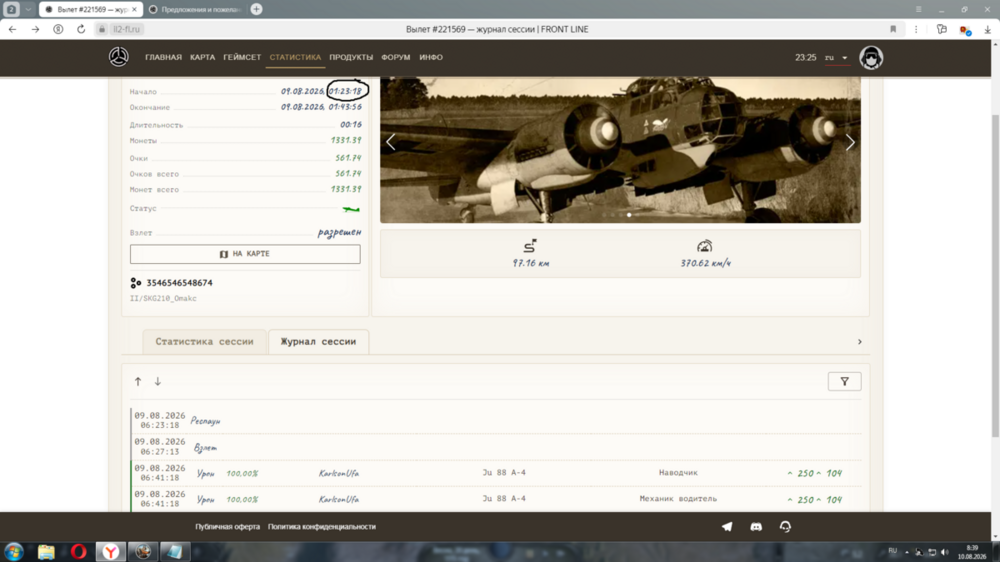
Task: Click the photo carousel dot indicator
Action: [x=629, y=215]
